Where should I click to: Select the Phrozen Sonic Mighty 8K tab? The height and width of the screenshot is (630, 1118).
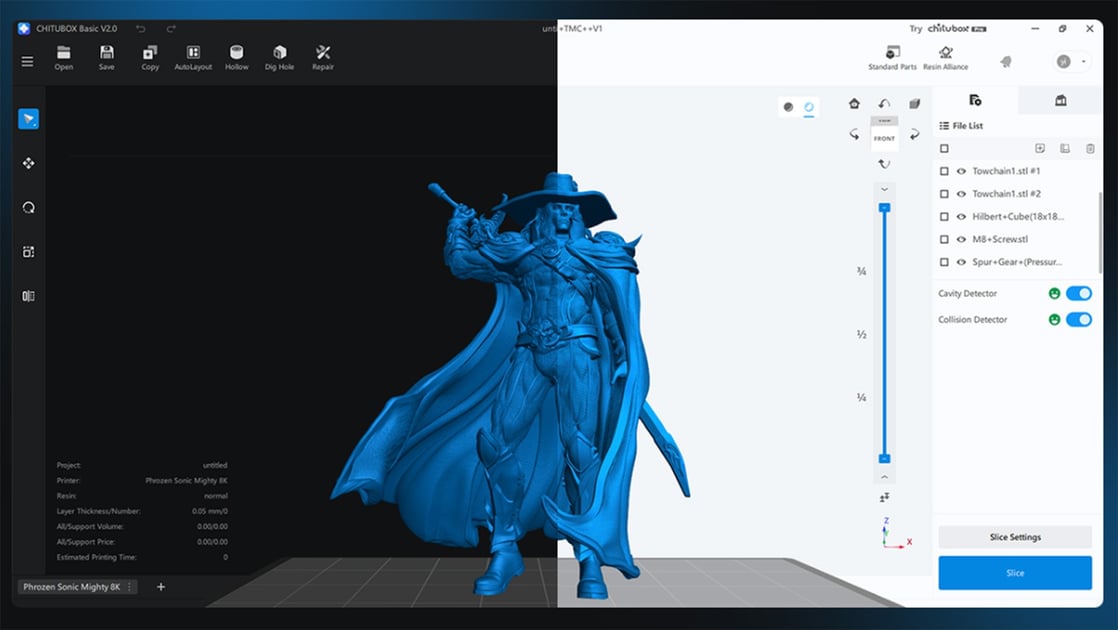coord(71,587)
